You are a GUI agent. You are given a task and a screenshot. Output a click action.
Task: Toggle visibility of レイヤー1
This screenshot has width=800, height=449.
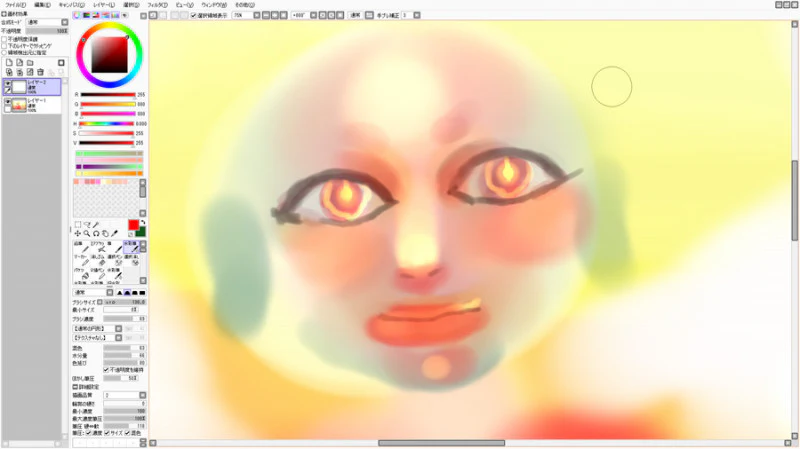[x=7, y=102]
